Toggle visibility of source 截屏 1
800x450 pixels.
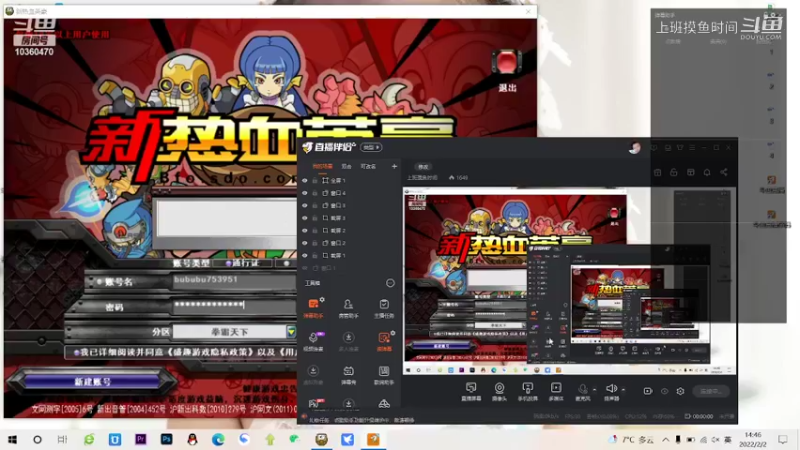[305, 256]
